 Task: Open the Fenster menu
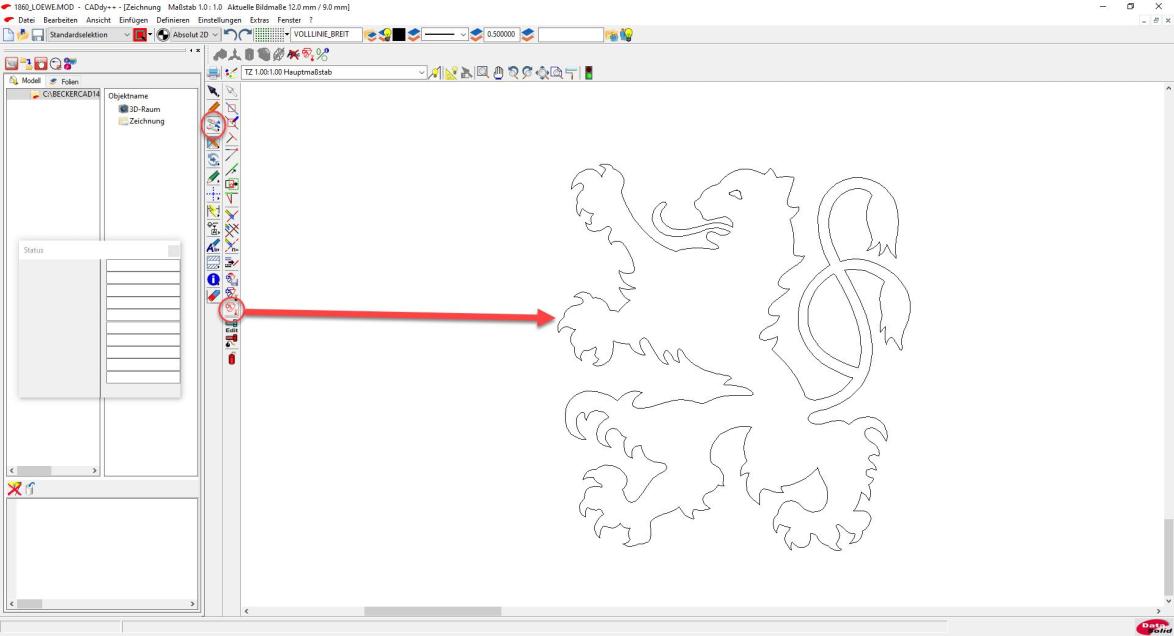pyautogui.click(x=289, y=20)
